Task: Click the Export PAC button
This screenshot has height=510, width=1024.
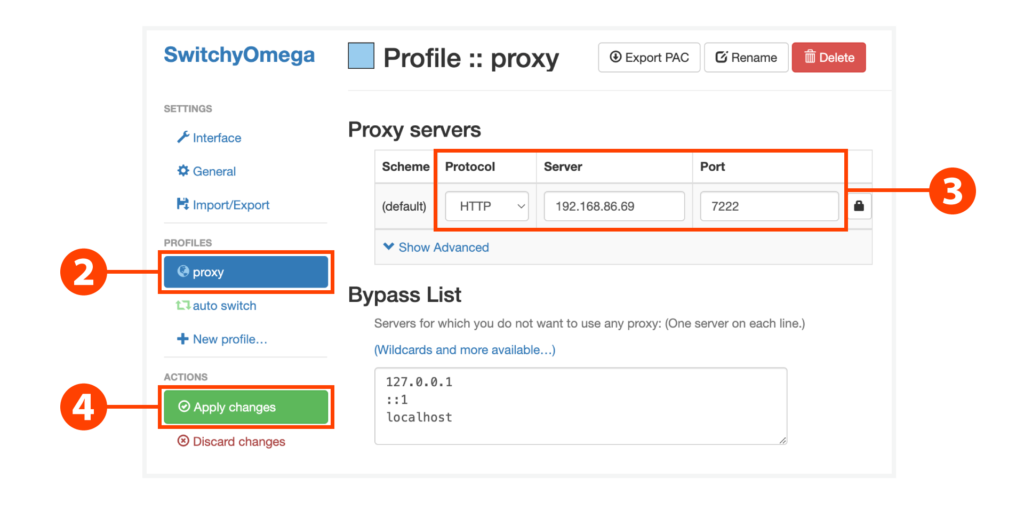Action: (x=648, y=57)
